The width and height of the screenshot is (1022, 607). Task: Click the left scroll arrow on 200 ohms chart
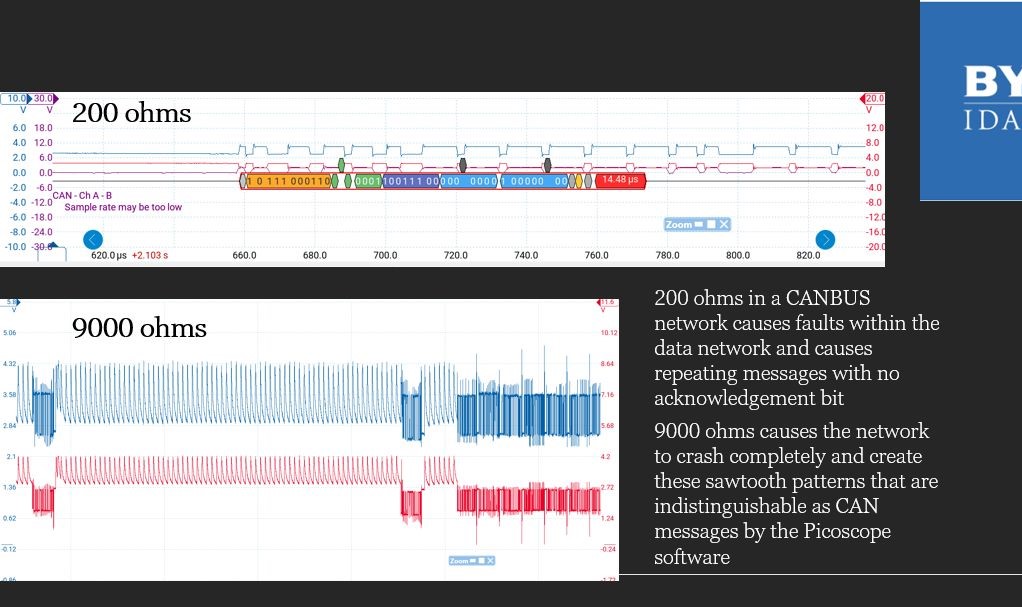92,240
